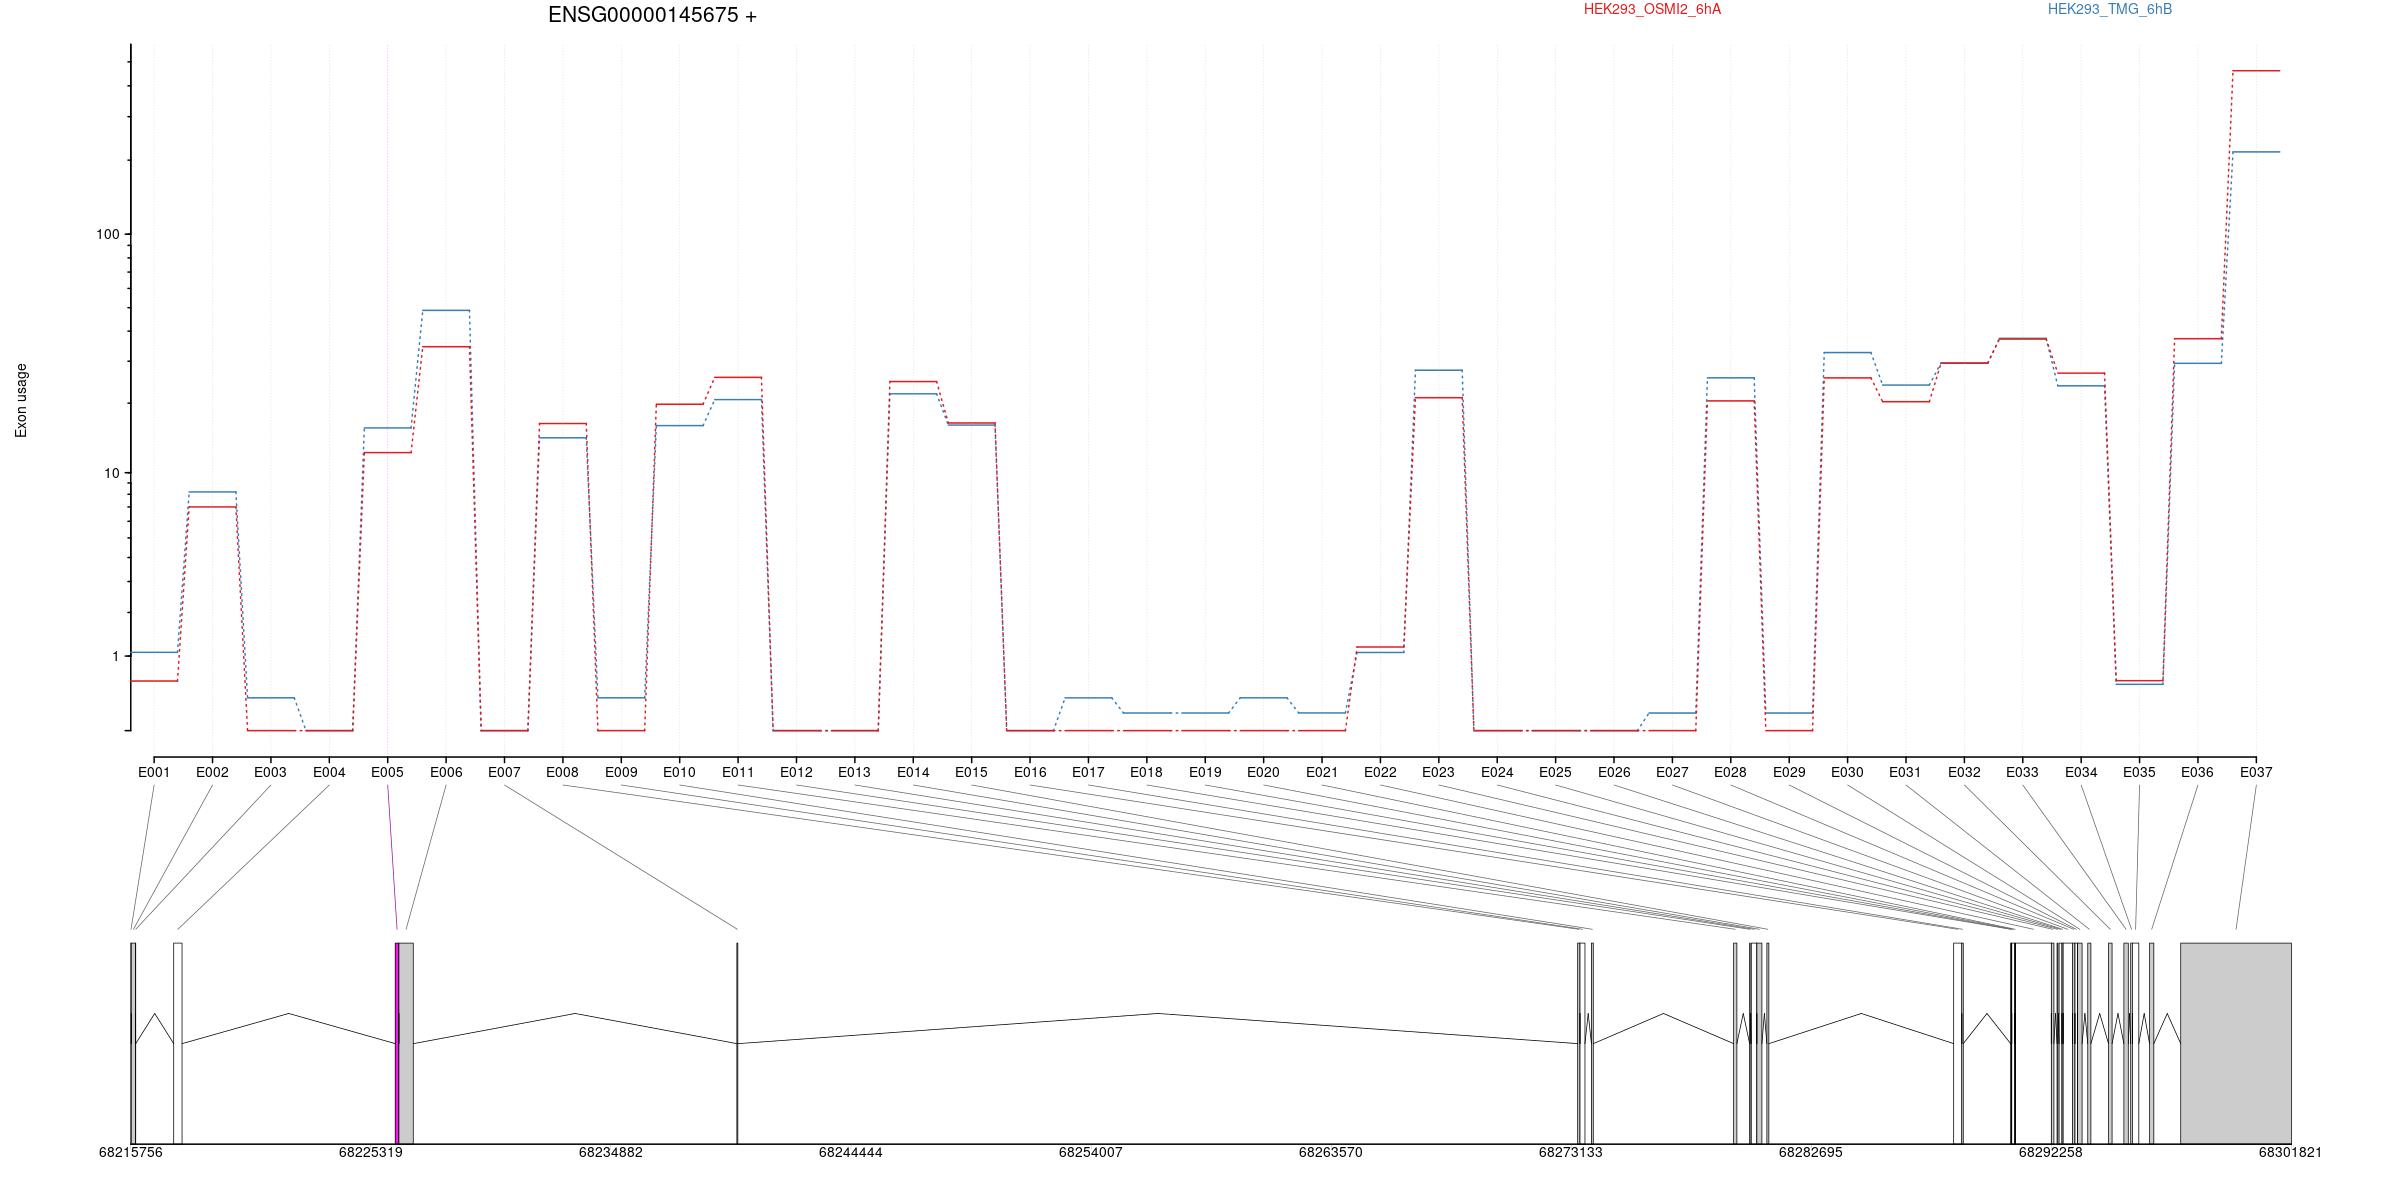Click the large gray final exon block
This screenshot has width=2400, height=1200.
[x=2236, y=1044]
